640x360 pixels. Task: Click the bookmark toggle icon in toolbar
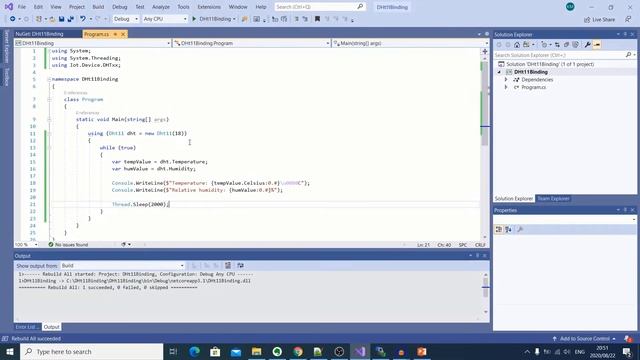coord(317,19)
